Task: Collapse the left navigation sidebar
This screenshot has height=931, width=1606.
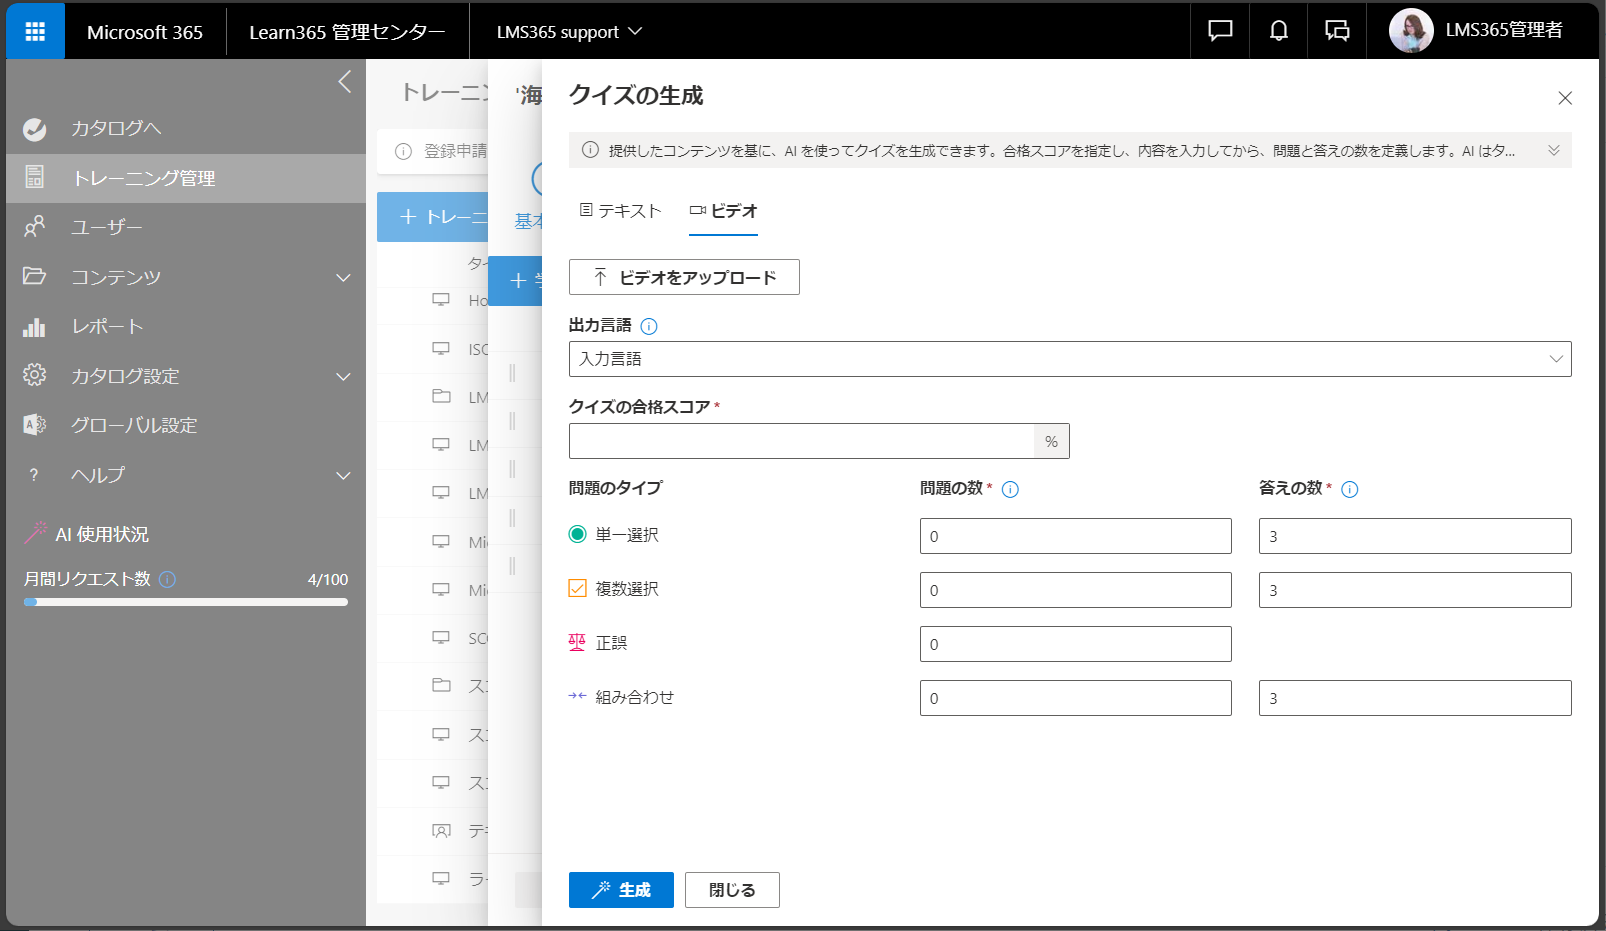Action: pyautogui.click(x=344, y=82)
